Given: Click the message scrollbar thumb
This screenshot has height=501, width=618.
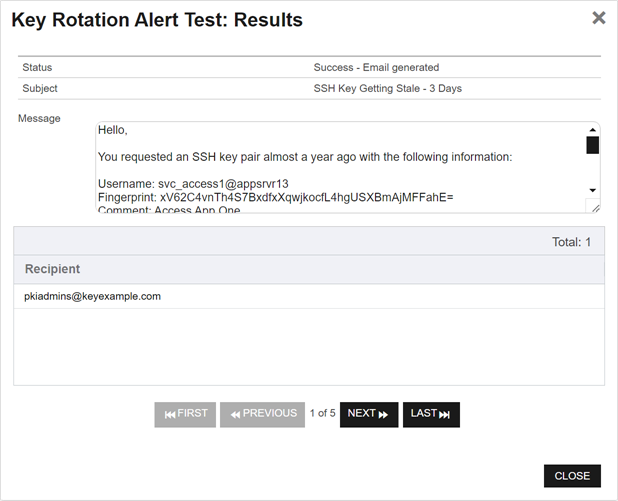Looking at the screenshot, I should pos(593,146).
